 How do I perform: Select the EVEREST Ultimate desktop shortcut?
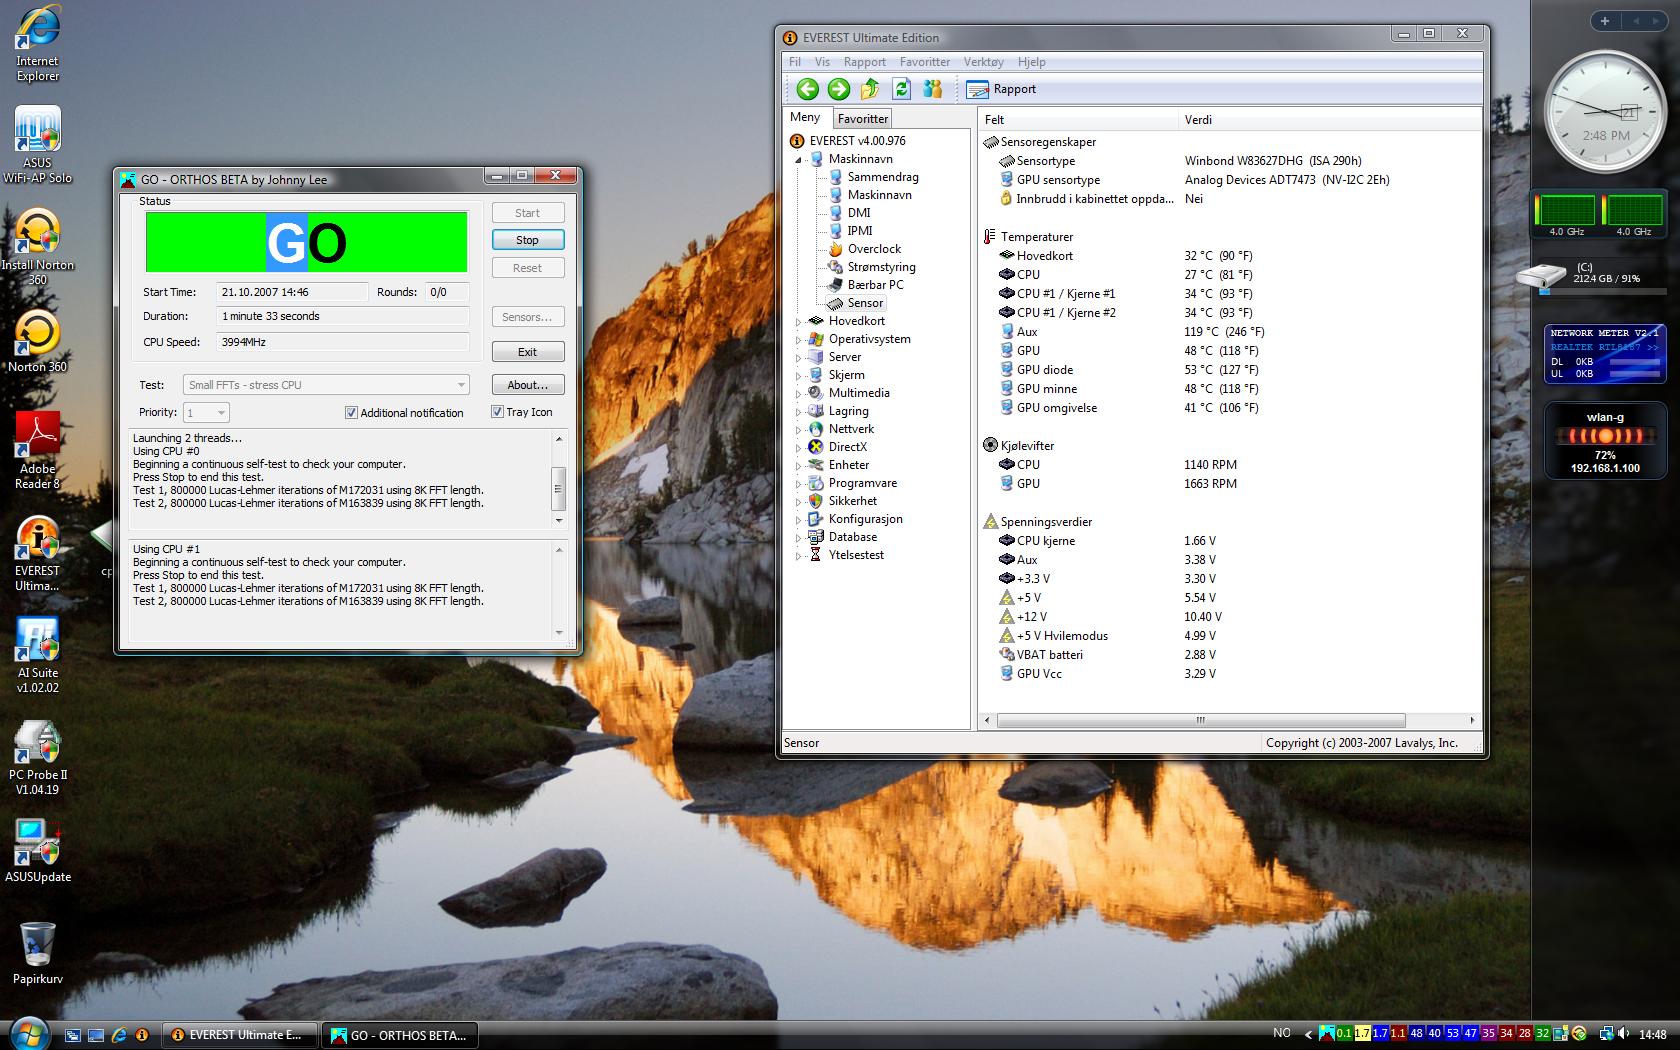point(37,553)
